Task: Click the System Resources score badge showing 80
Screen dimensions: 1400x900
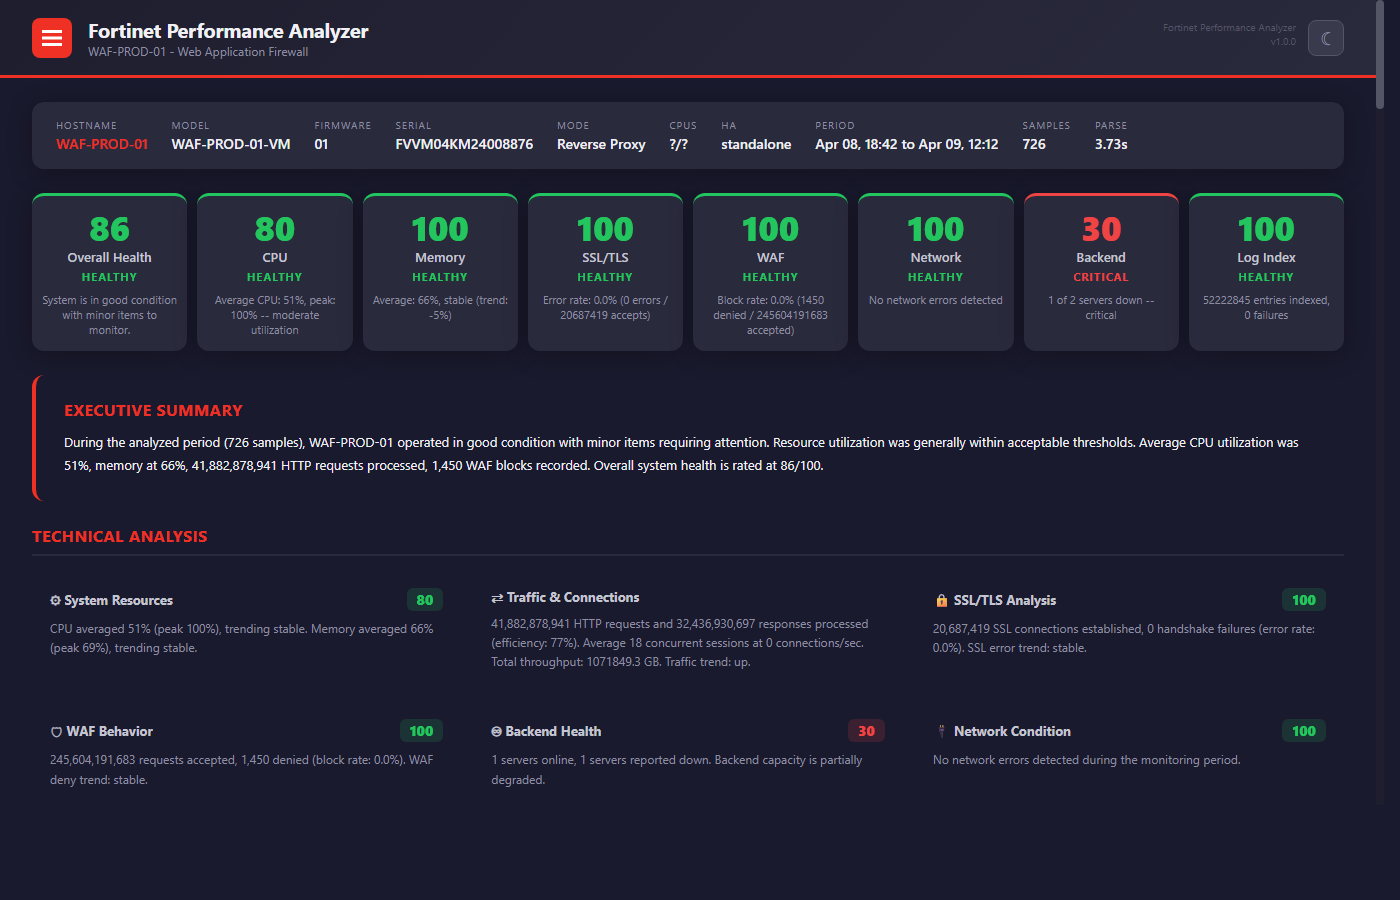Action: 424,600
